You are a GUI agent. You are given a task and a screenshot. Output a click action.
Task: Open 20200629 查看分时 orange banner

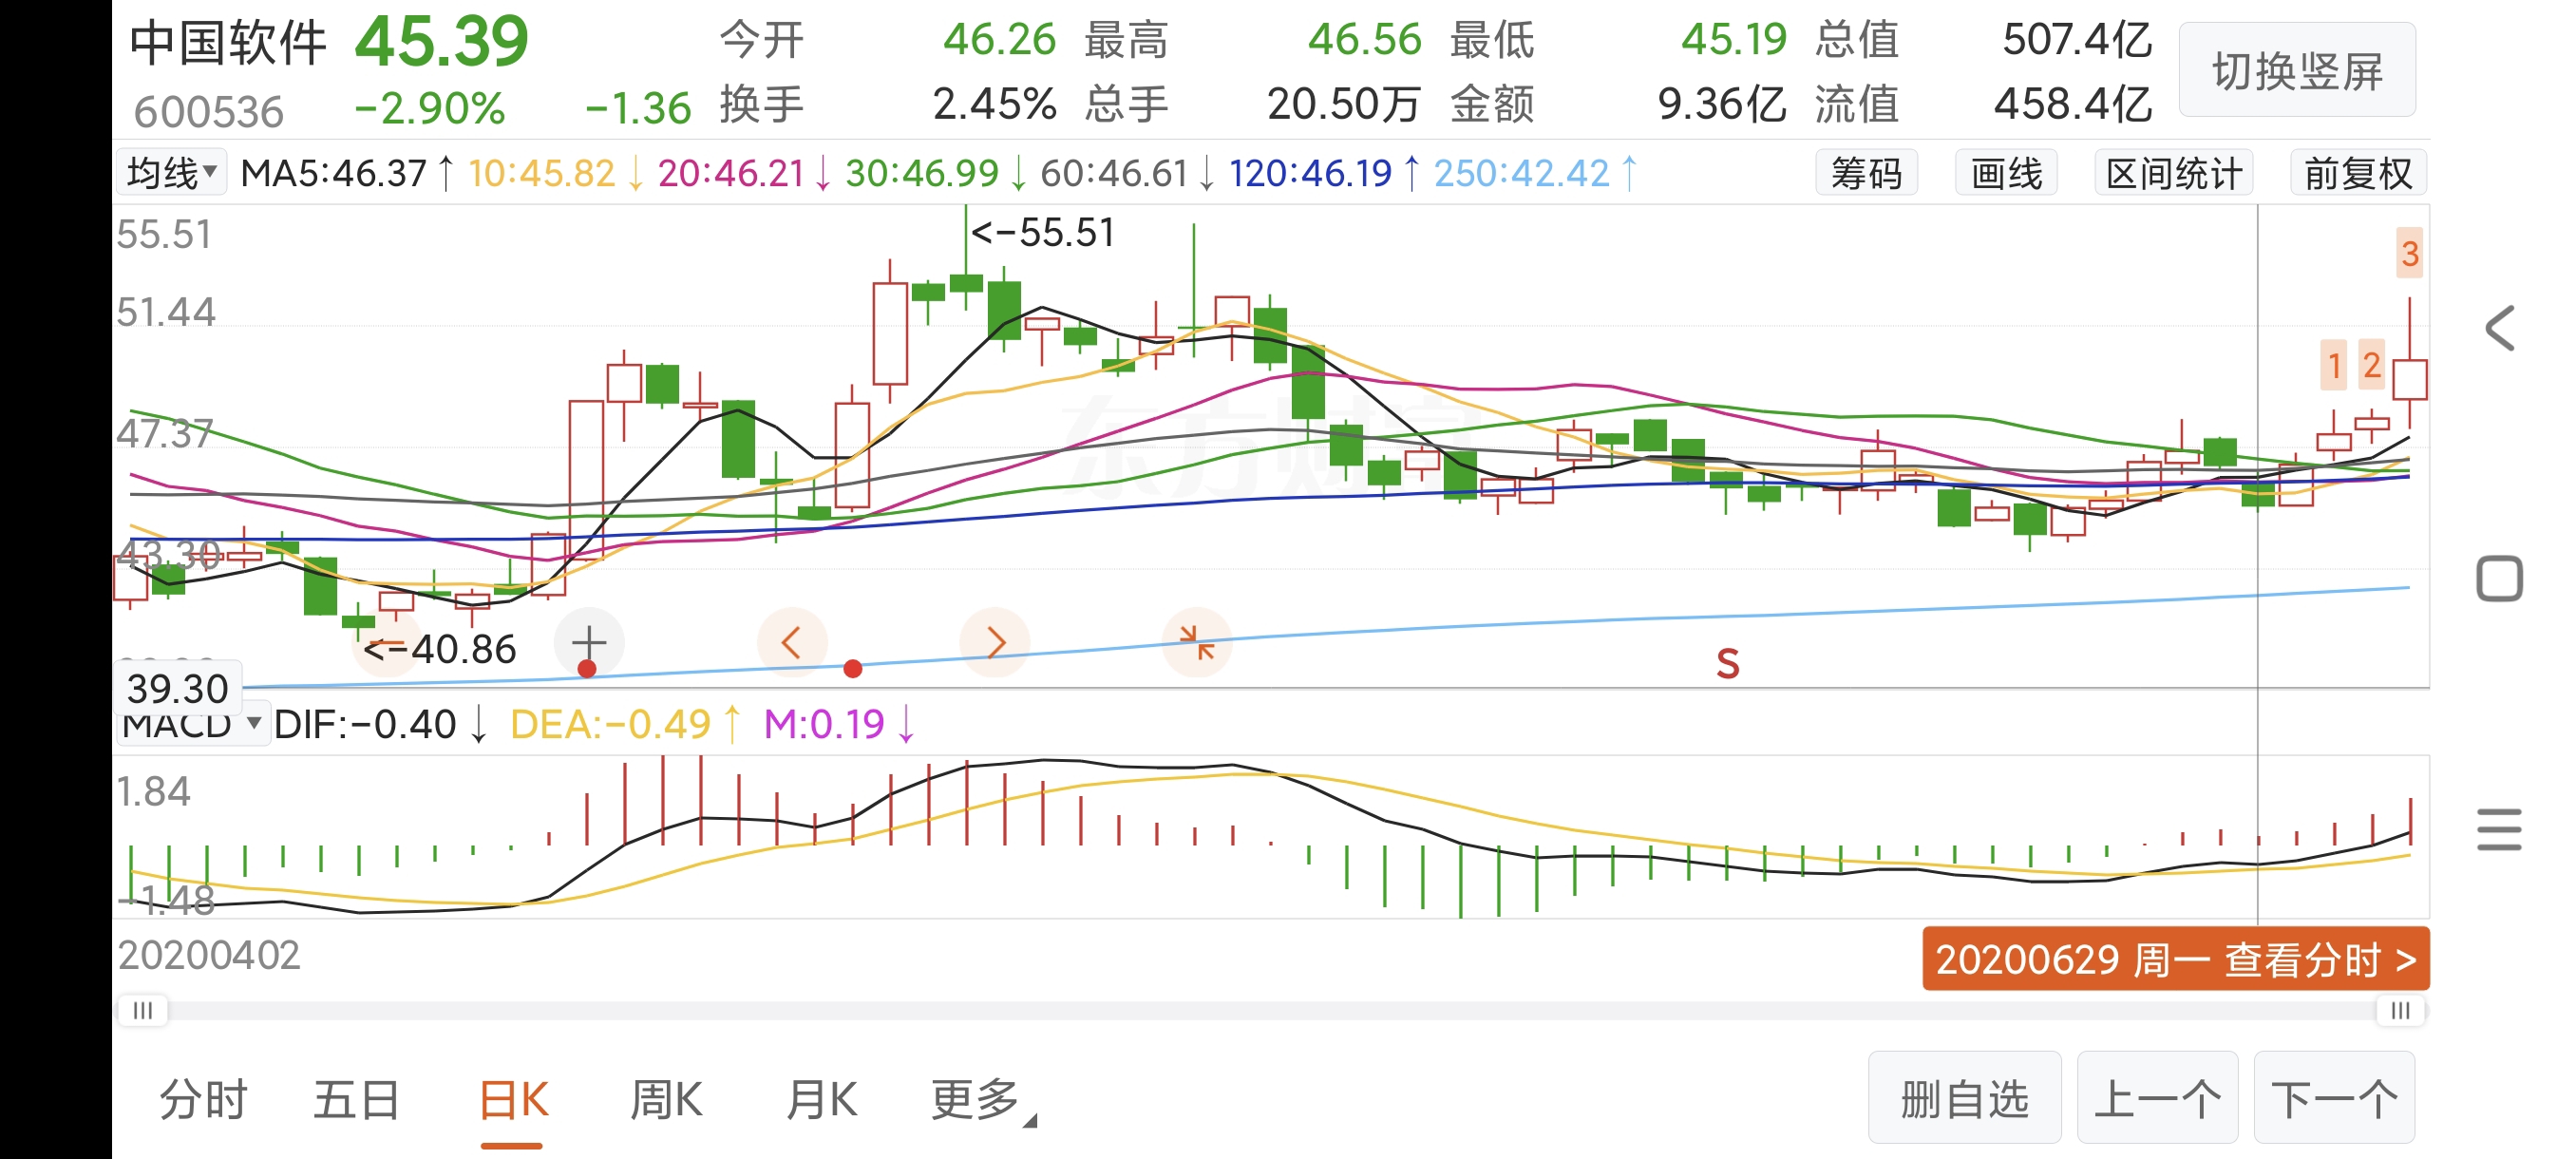click(x=2175, y=959)
